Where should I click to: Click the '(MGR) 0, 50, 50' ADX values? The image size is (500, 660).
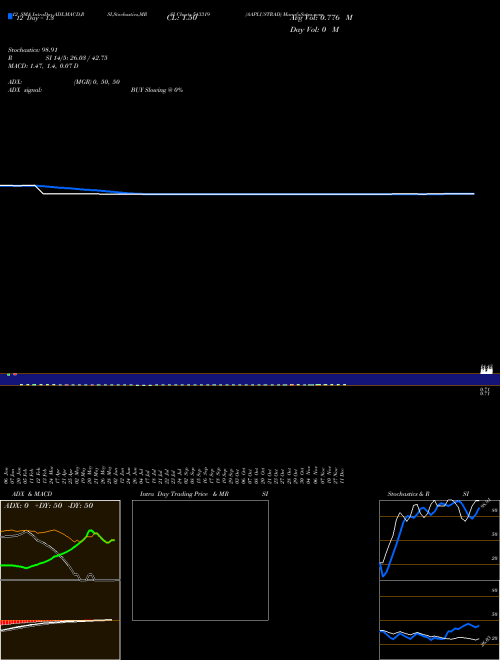click(97, 82)
